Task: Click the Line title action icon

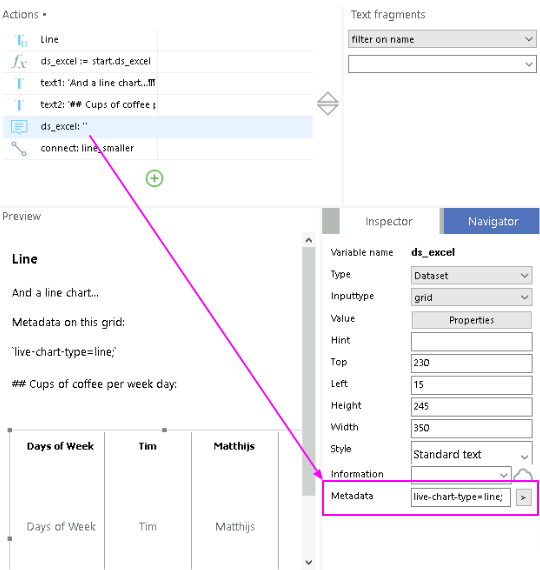Action: 20,40
